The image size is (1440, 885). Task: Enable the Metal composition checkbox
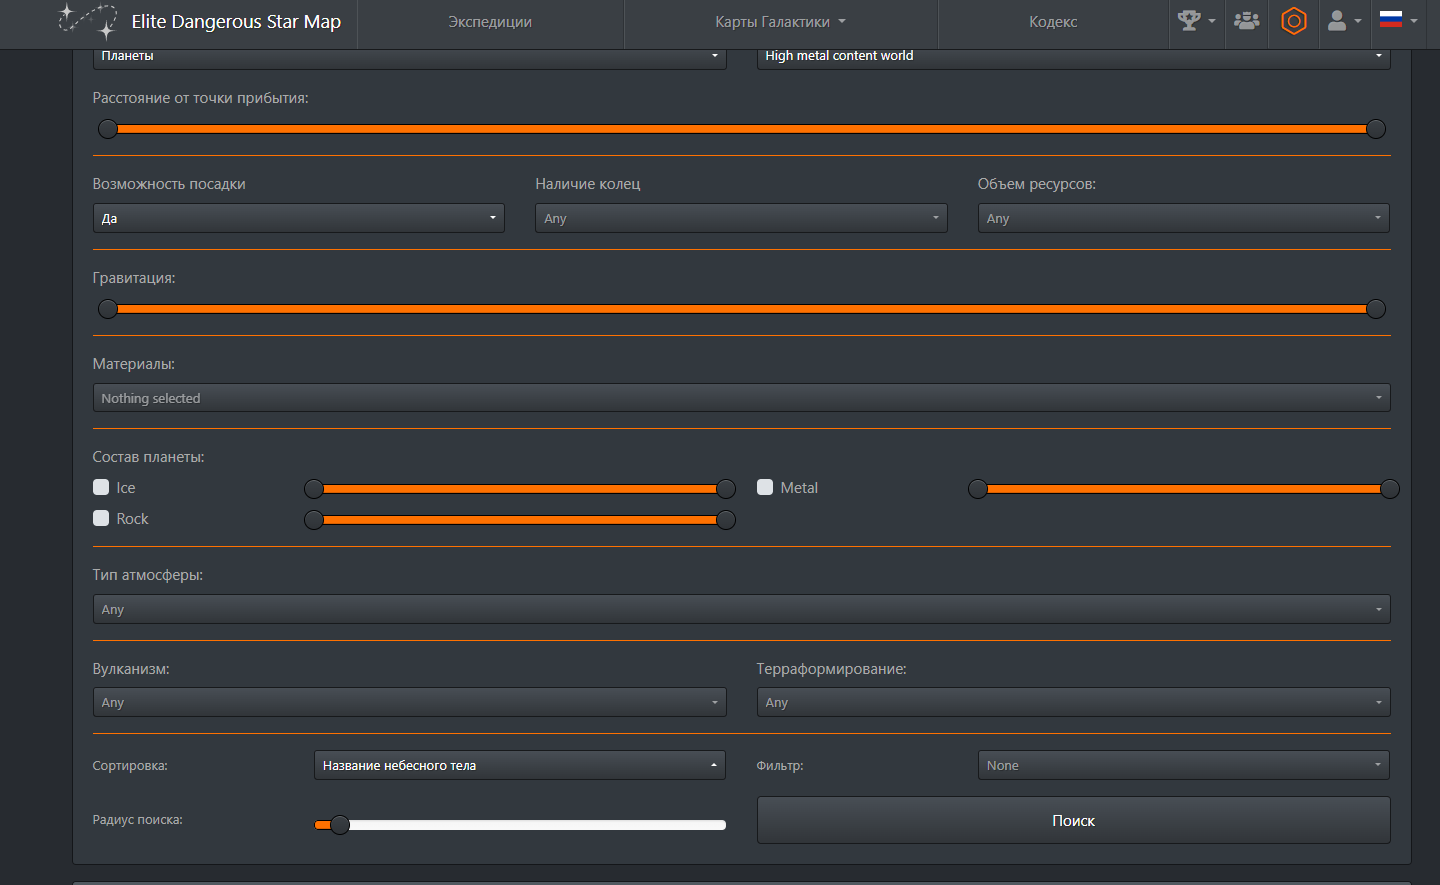[x=765, y=487]
